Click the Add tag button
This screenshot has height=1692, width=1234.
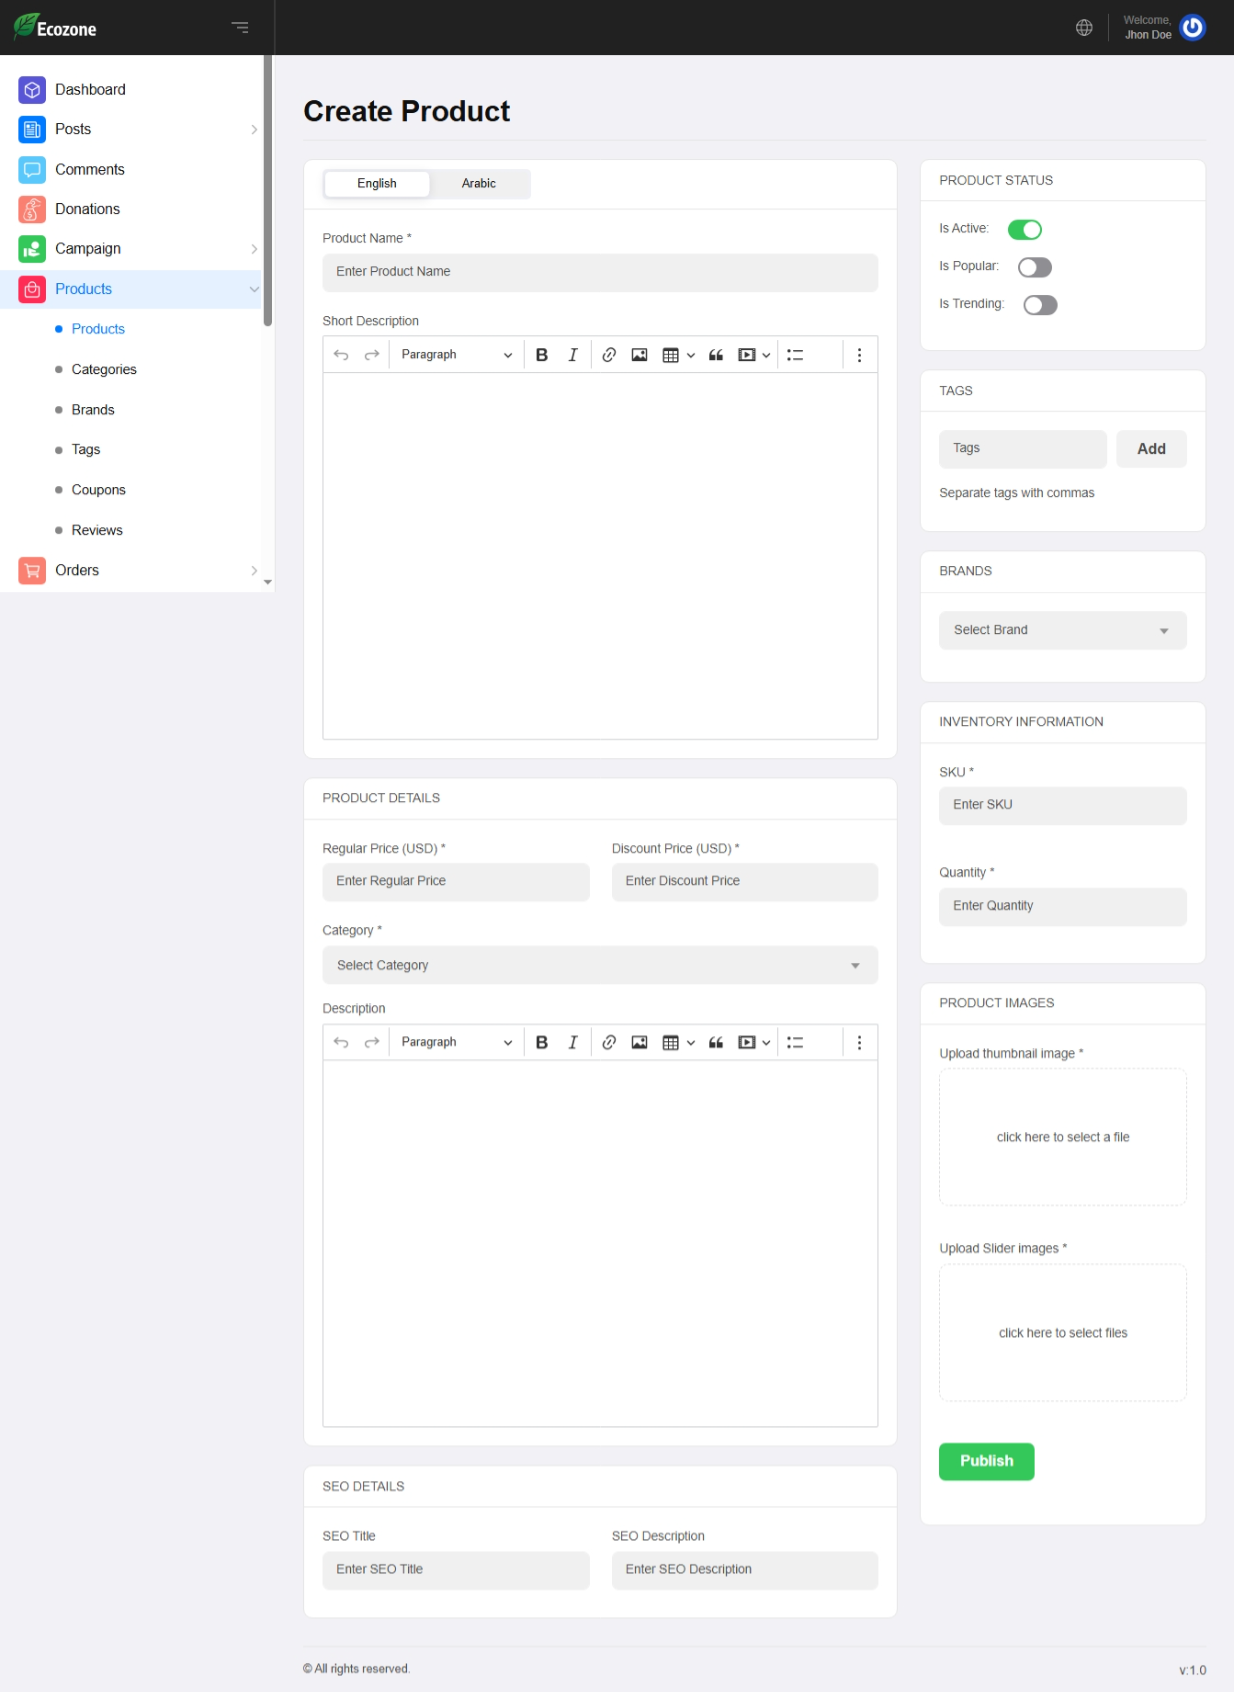(x=1151, y=449)
